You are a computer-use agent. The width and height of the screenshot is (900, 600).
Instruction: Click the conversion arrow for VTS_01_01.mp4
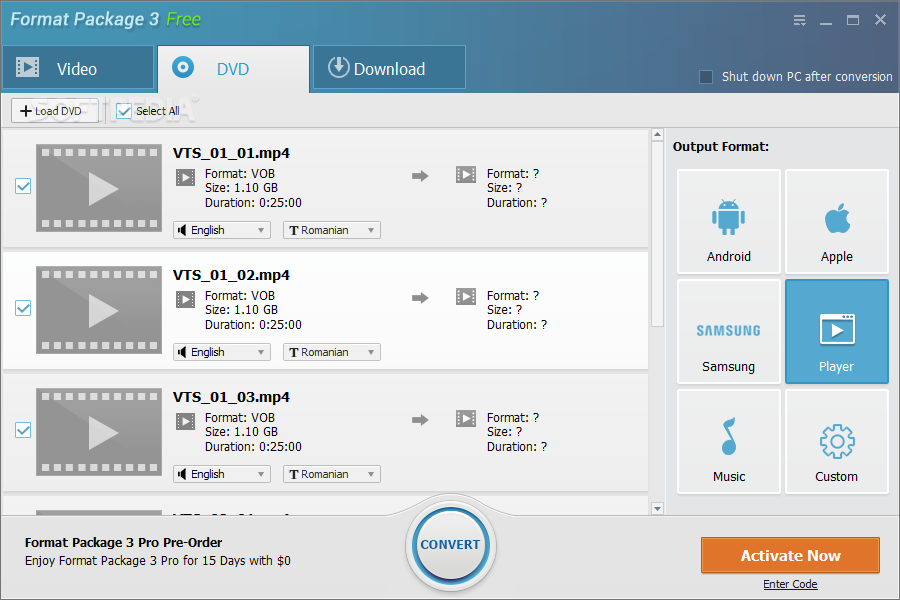[x=420, y=176]
